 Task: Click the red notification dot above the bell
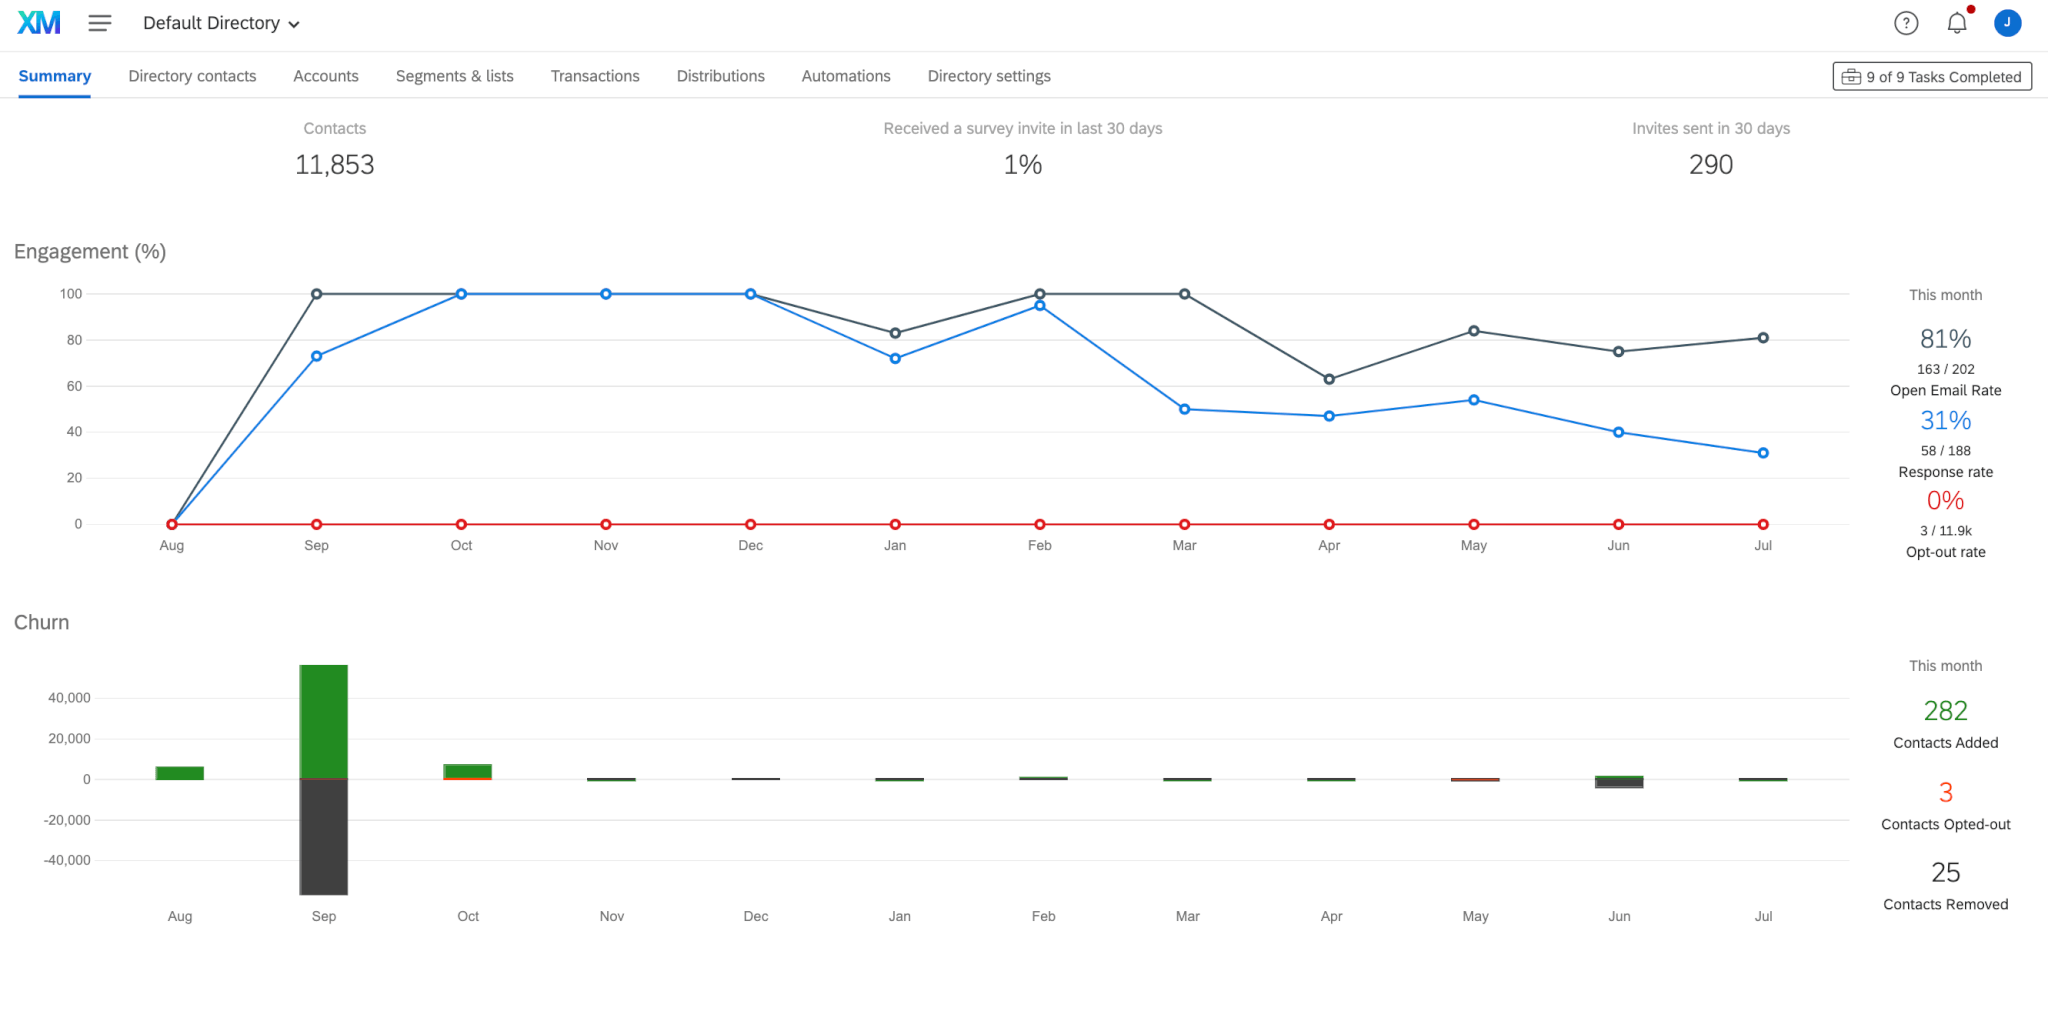pos(1971,9)
